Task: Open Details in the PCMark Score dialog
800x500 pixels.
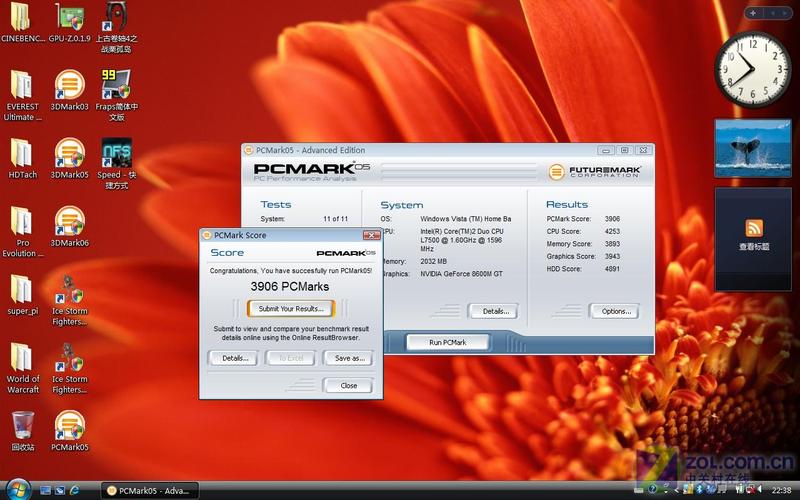Action: pos(234,358)
